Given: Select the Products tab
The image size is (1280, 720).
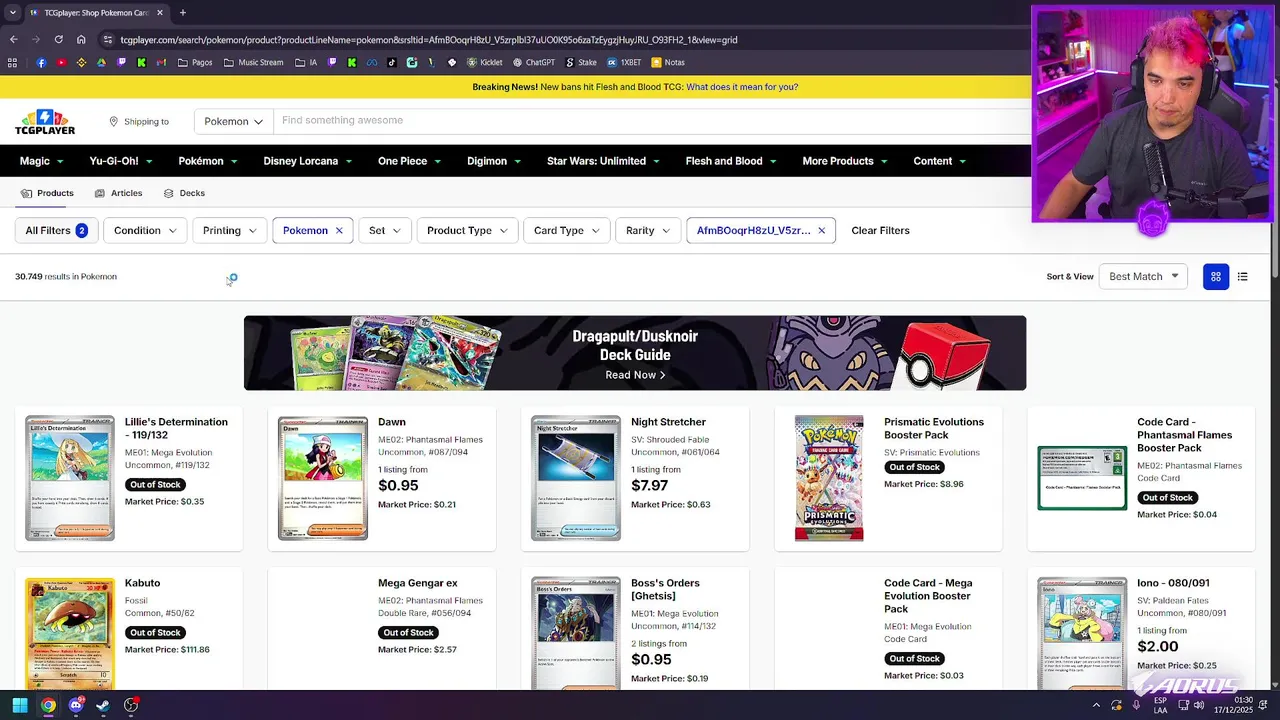Looking at the screenshot, I should coord(47,193).
